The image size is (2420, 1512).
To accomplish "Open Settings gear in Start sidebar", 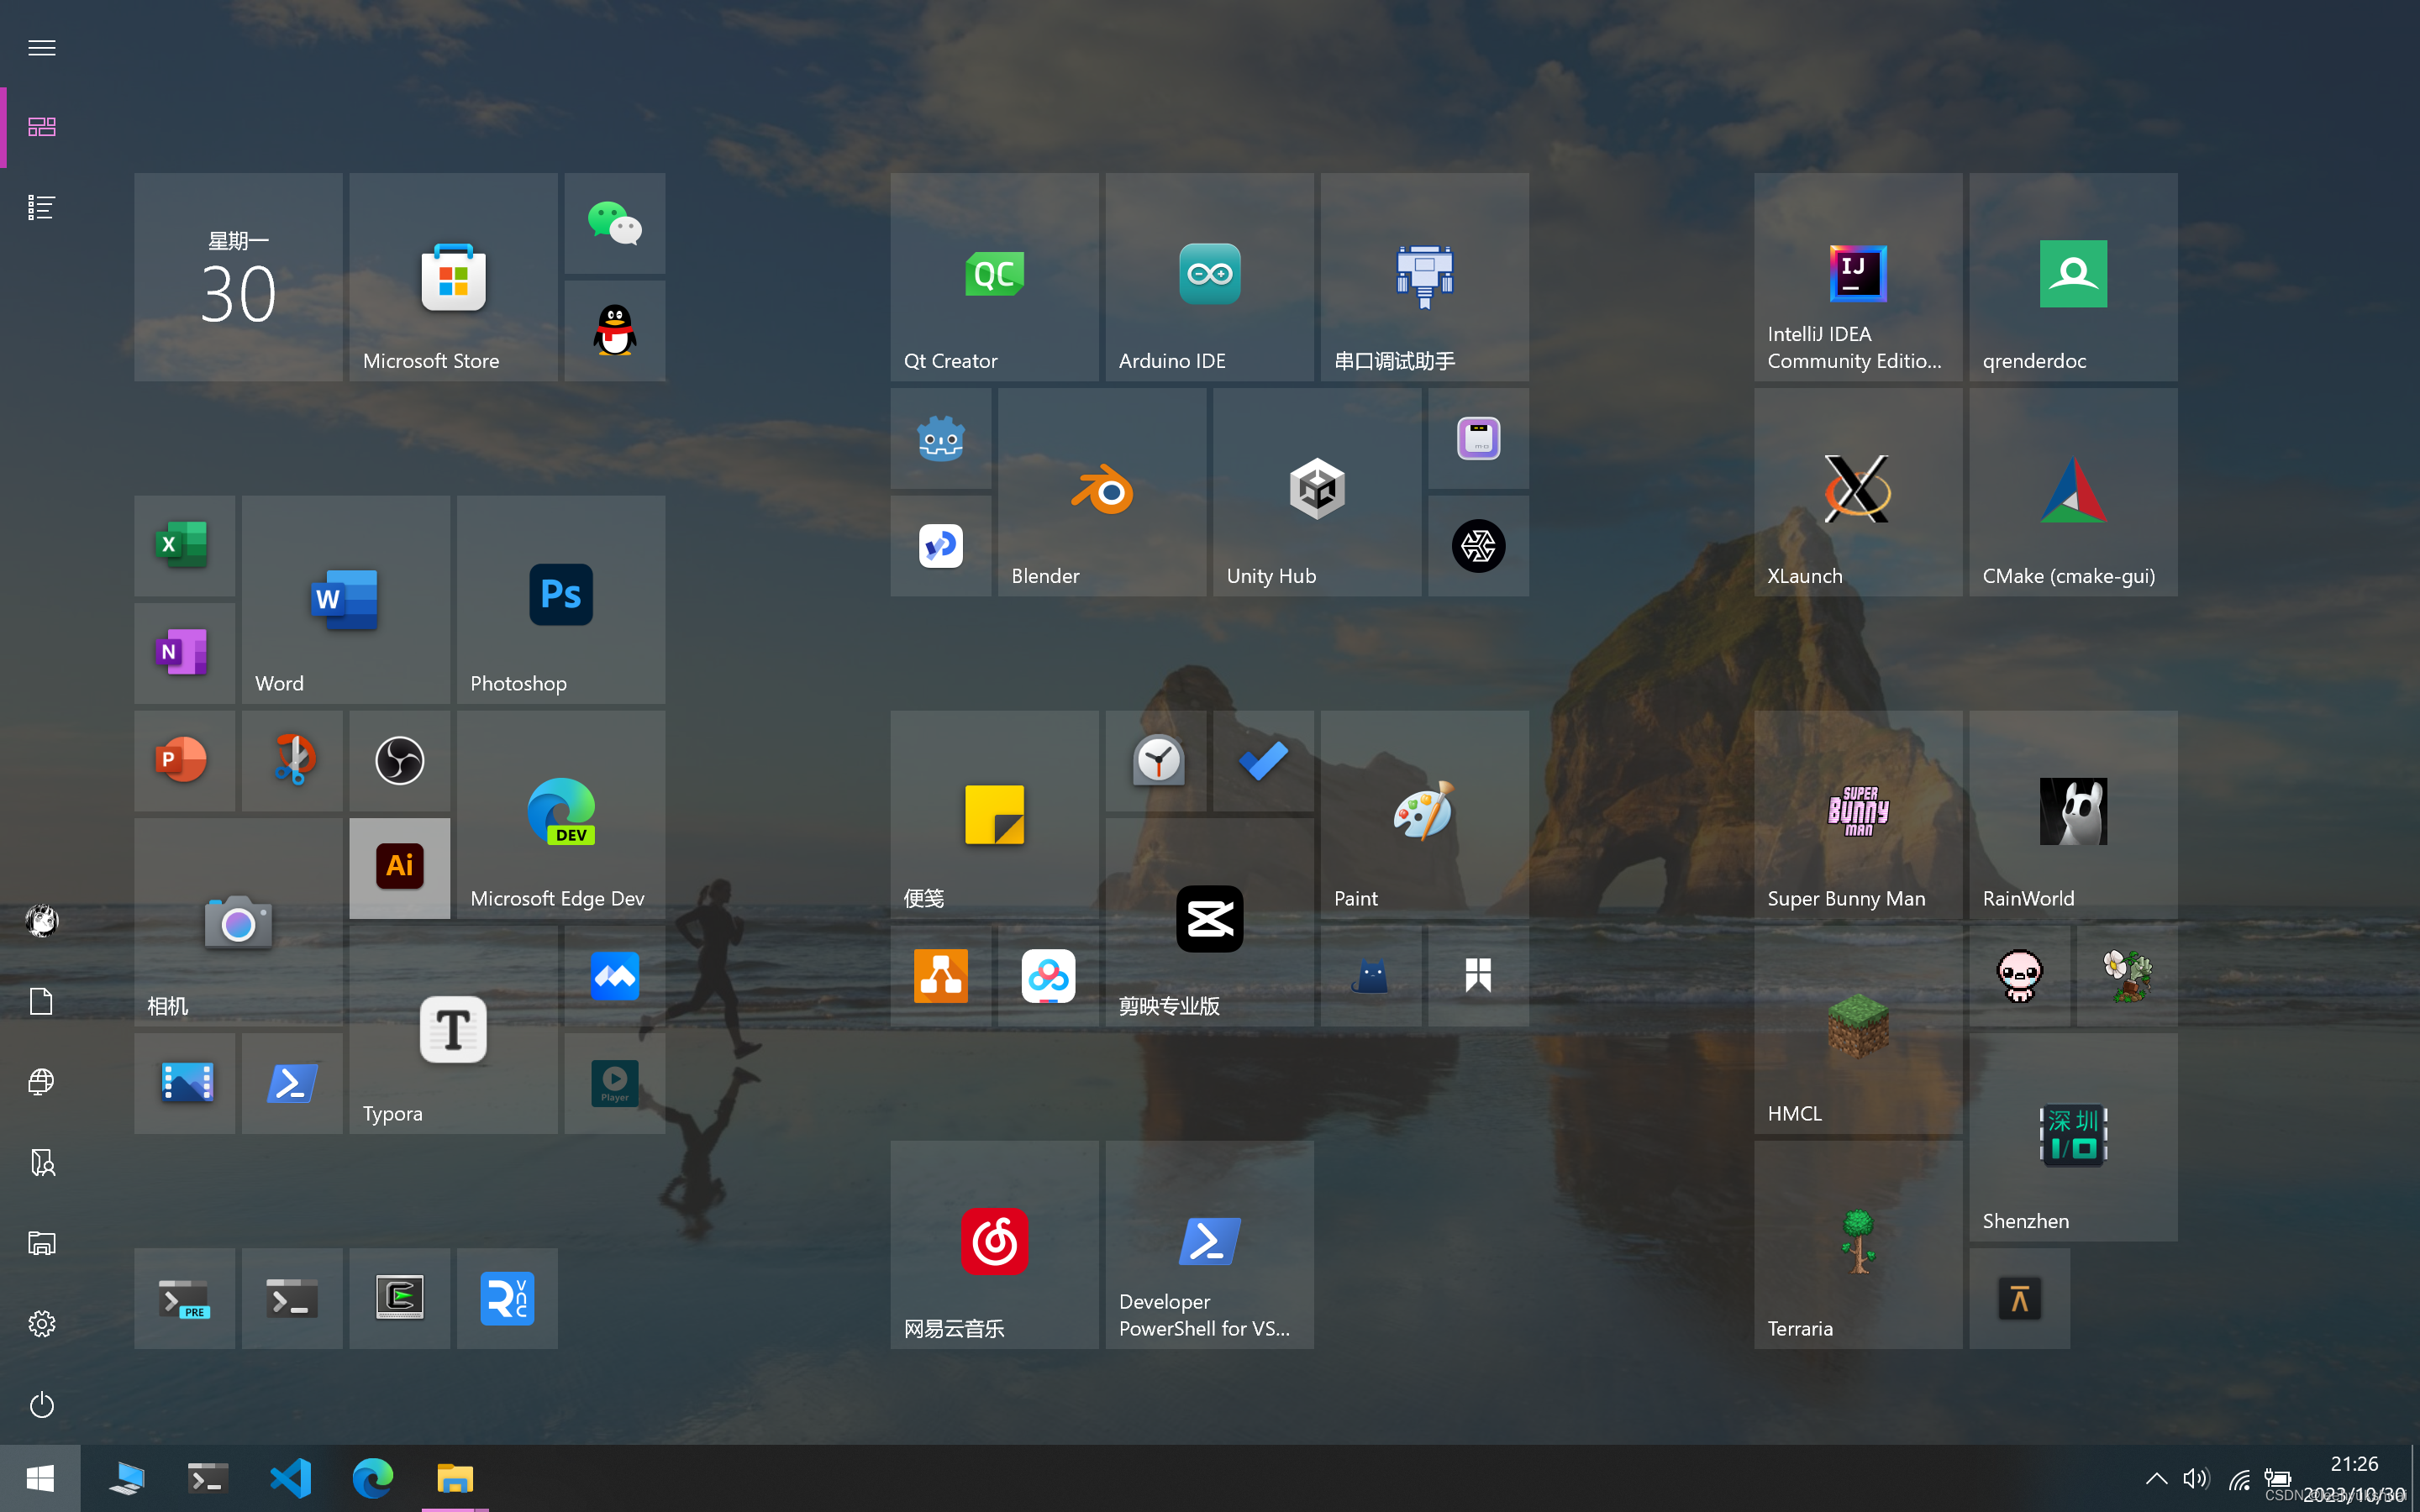I will point(41,1324).
